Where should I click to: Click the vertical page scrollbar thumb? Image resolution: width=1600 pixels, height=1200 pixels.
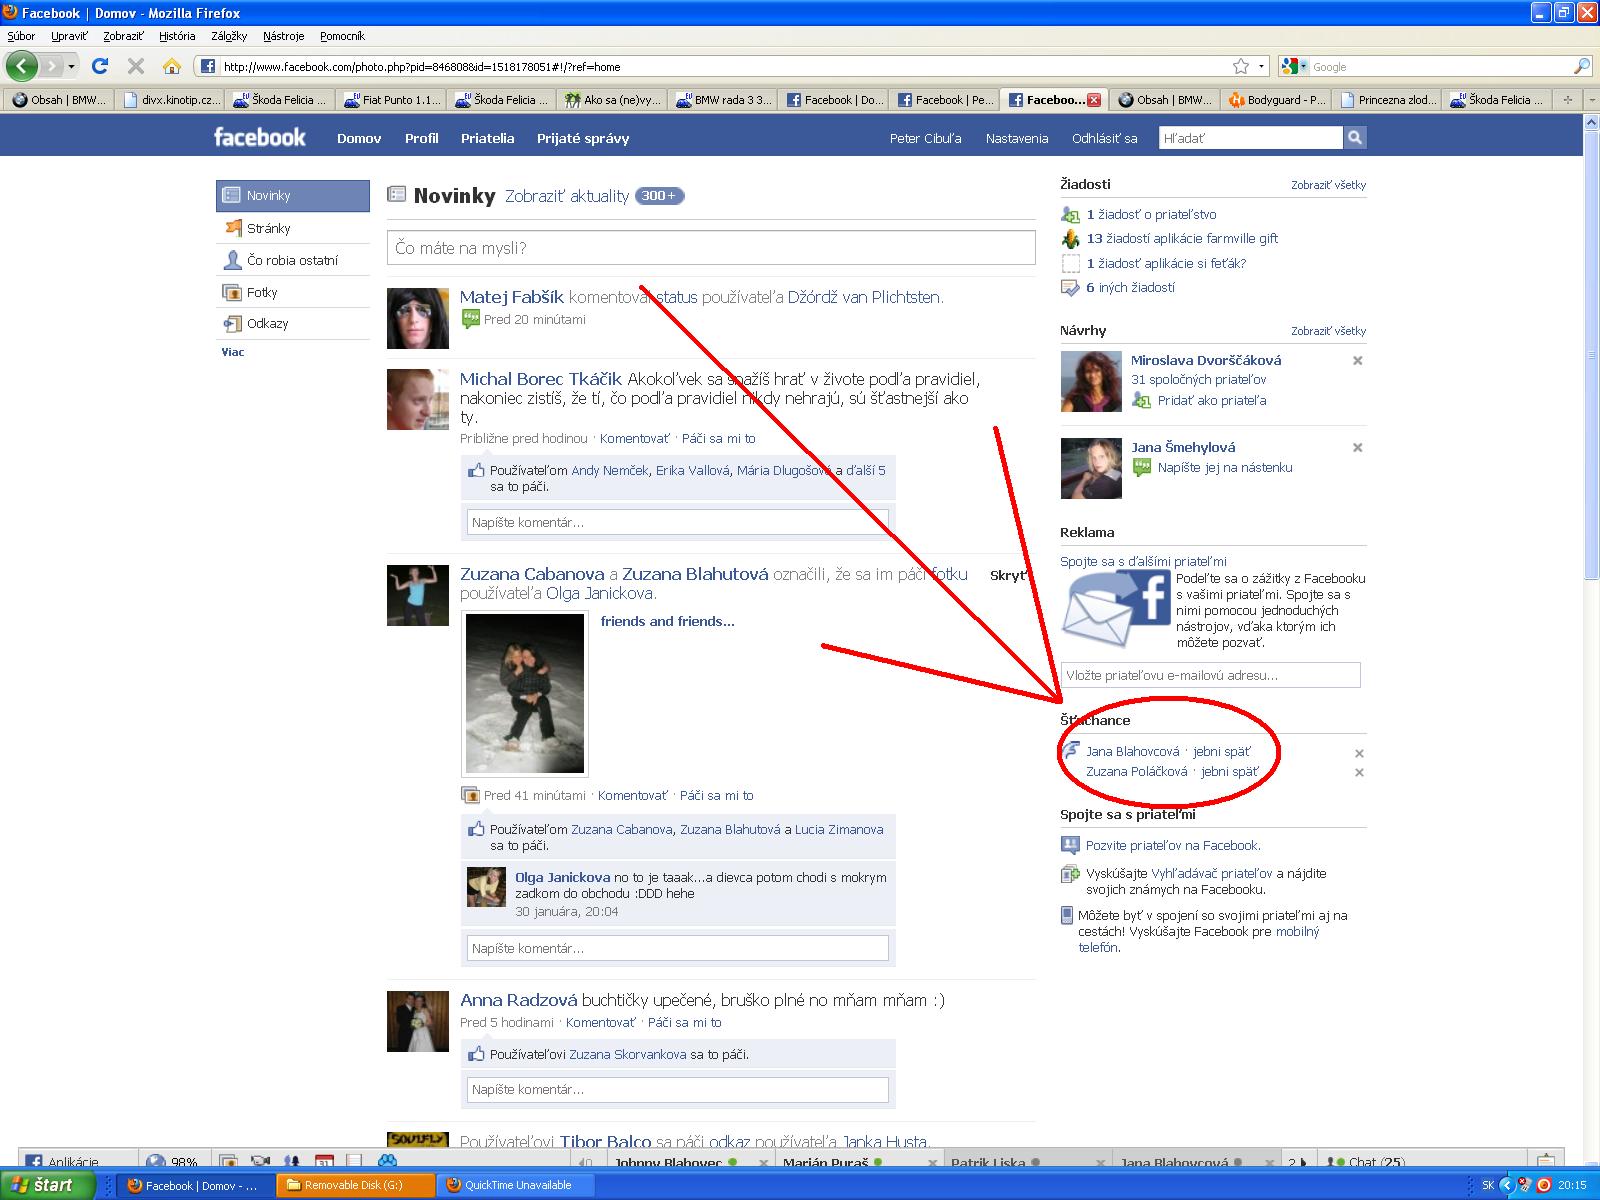coord(1591,350)
